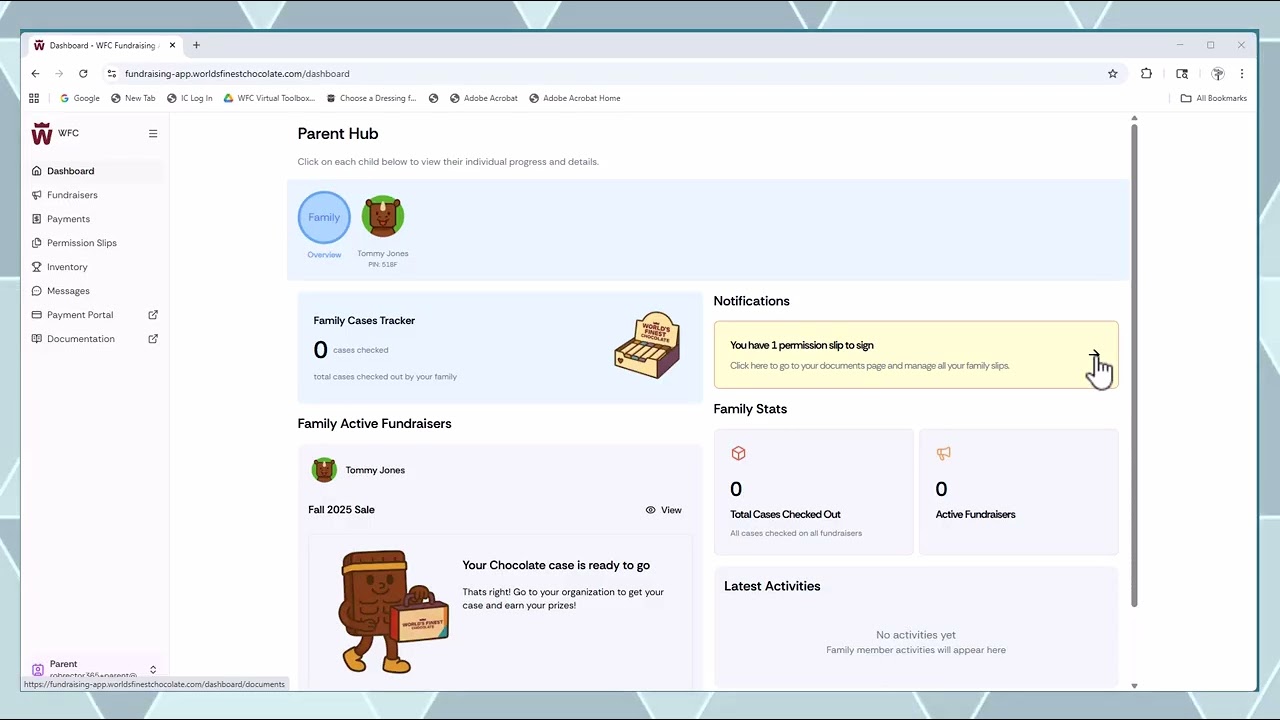This screenshot has width=1280, height=720.
Task: Click the WFC logo in the sidebar
Action: (x=42, y=133)
